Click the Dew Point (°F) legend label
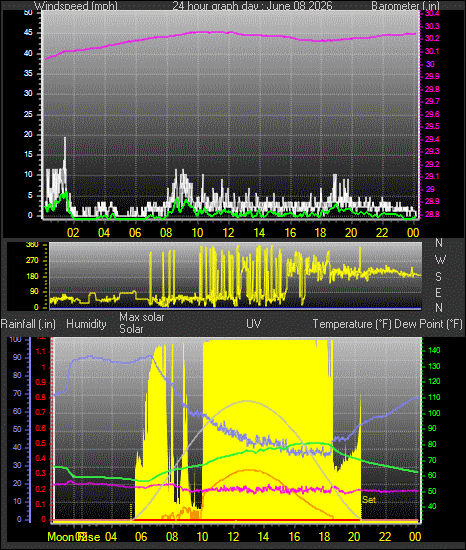Image resolution: width=466 pixels, height=550 pixels. (x=428, y=324)
